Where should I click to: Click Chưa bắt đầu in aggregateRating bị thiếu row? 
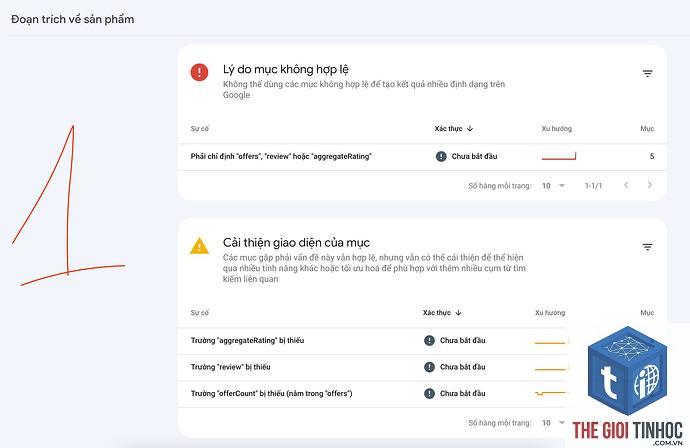click(462, 340)
